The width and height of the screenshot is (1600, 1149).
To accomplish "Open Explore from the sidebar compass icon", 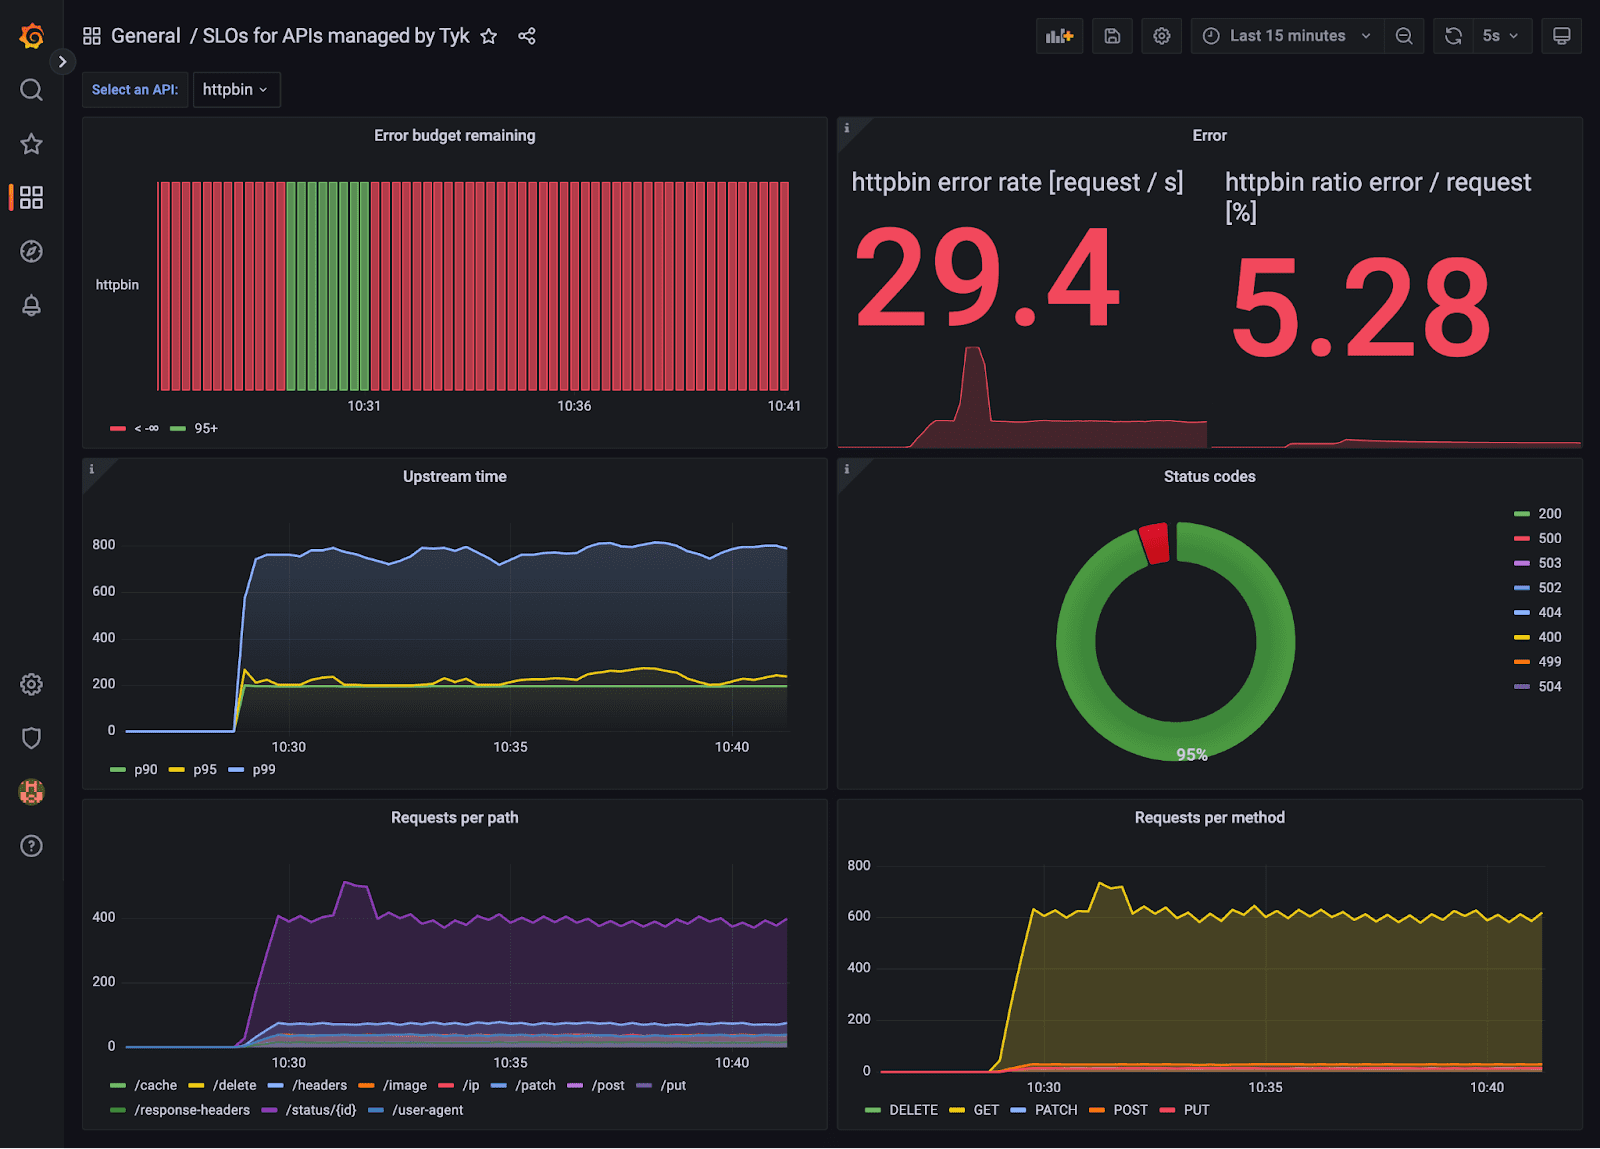I will coord(31,252).
